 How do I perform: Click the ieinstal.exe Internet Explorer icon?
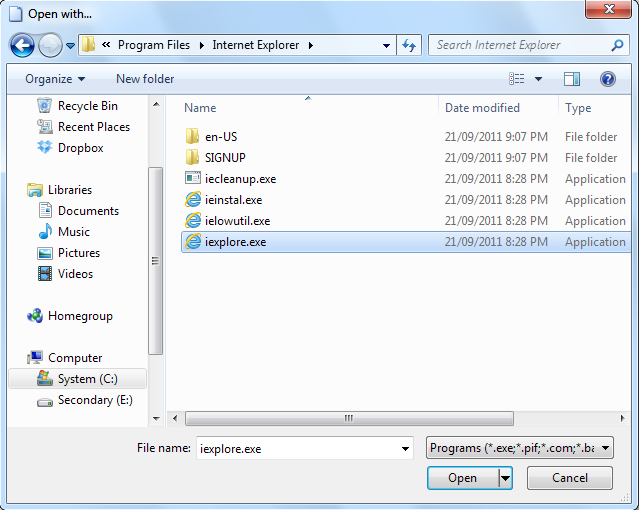[x=193, y=199]
